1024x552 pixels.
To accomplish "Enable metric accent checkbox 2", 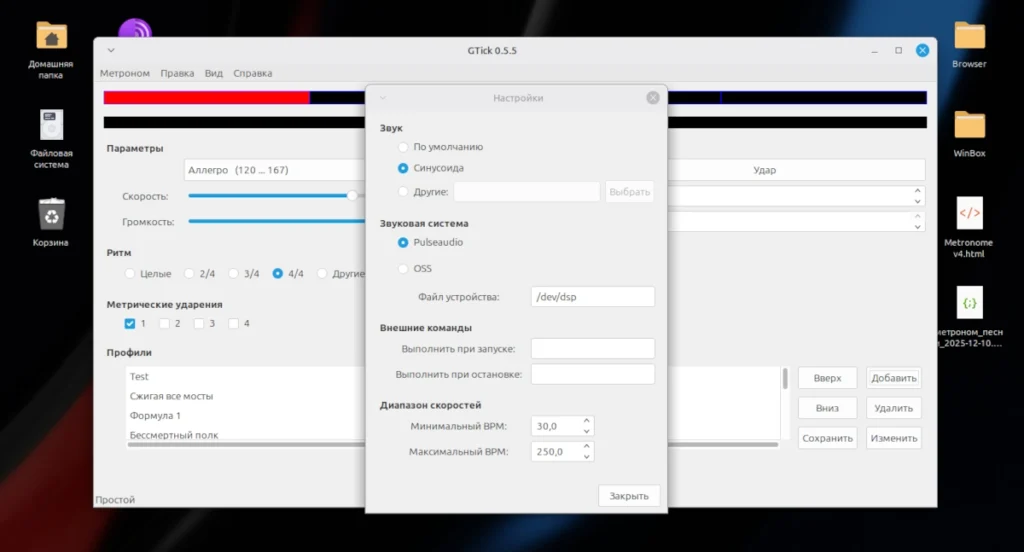I will pyautogui.click(x=165, y=323).
